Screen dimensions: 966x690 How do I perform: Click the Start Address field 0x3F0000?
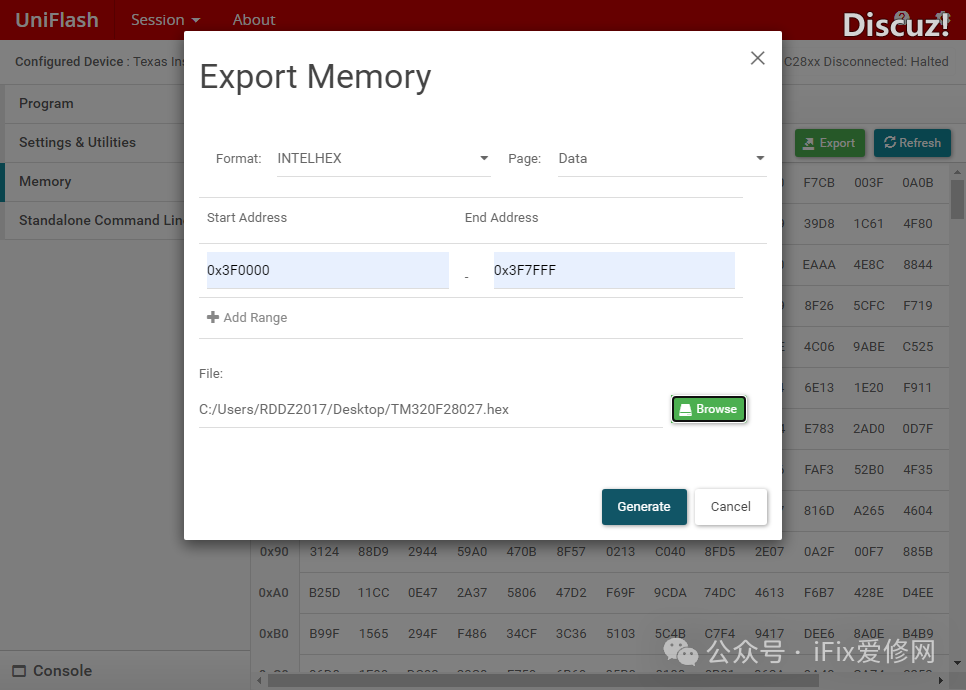327,270
